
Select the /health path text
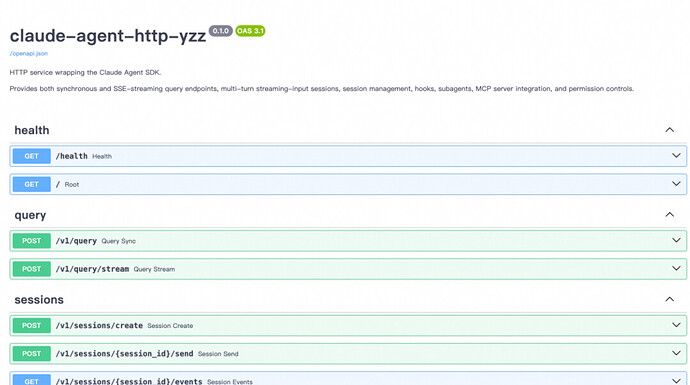point(71,156)
